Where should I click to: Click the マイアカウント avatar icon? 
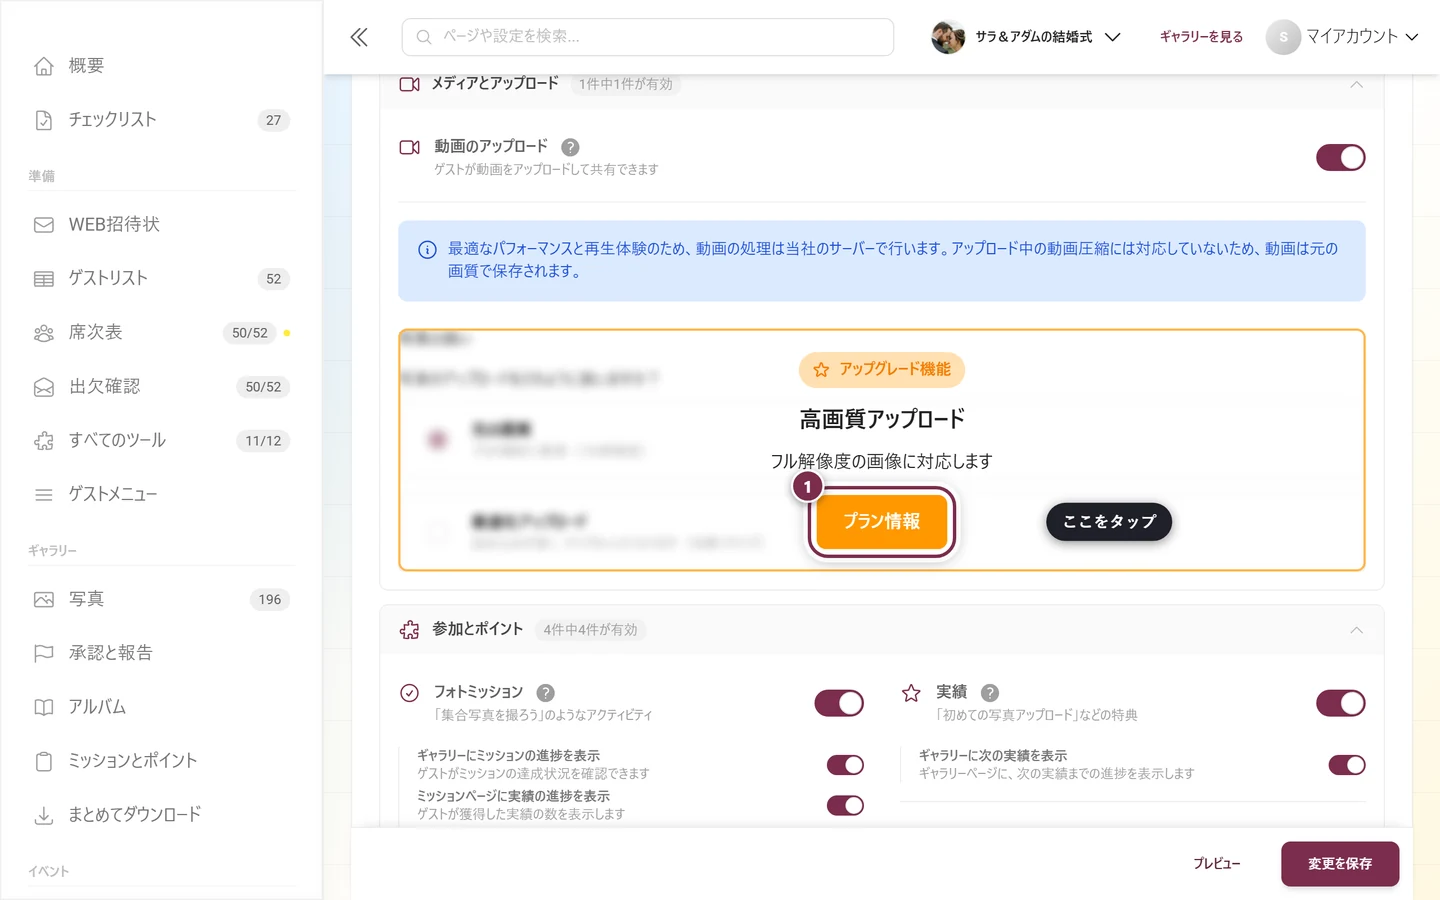[x=1283, y=37]
